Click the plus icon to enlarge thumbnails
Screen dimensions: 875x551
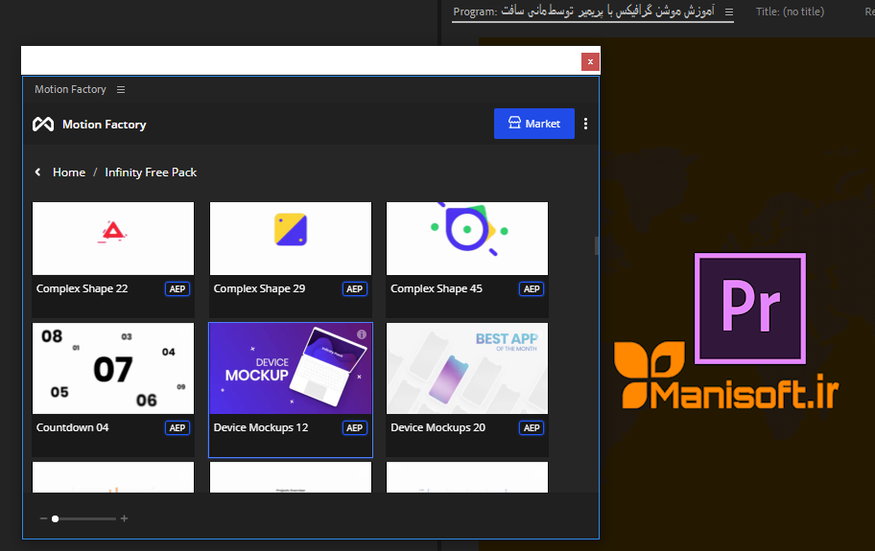pyautogui.click(x=124, y=519)
